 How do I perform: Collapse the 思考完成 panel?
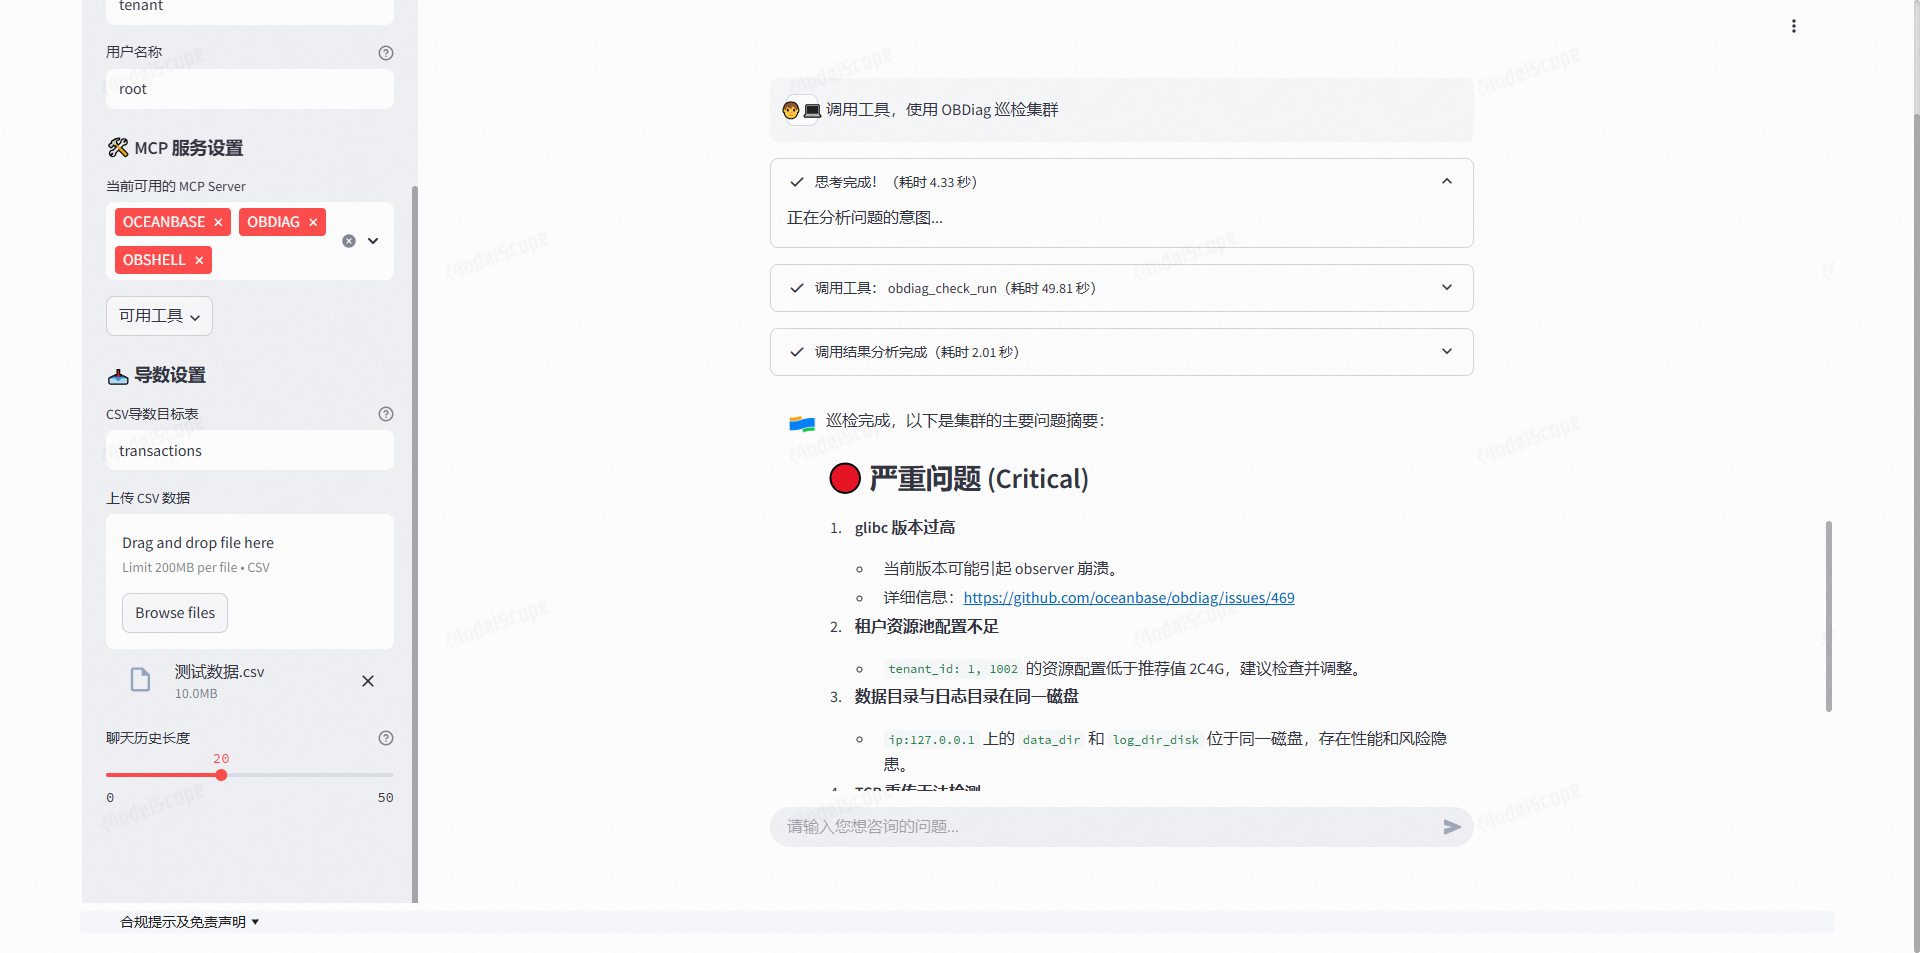click(x=1446, y=182)
